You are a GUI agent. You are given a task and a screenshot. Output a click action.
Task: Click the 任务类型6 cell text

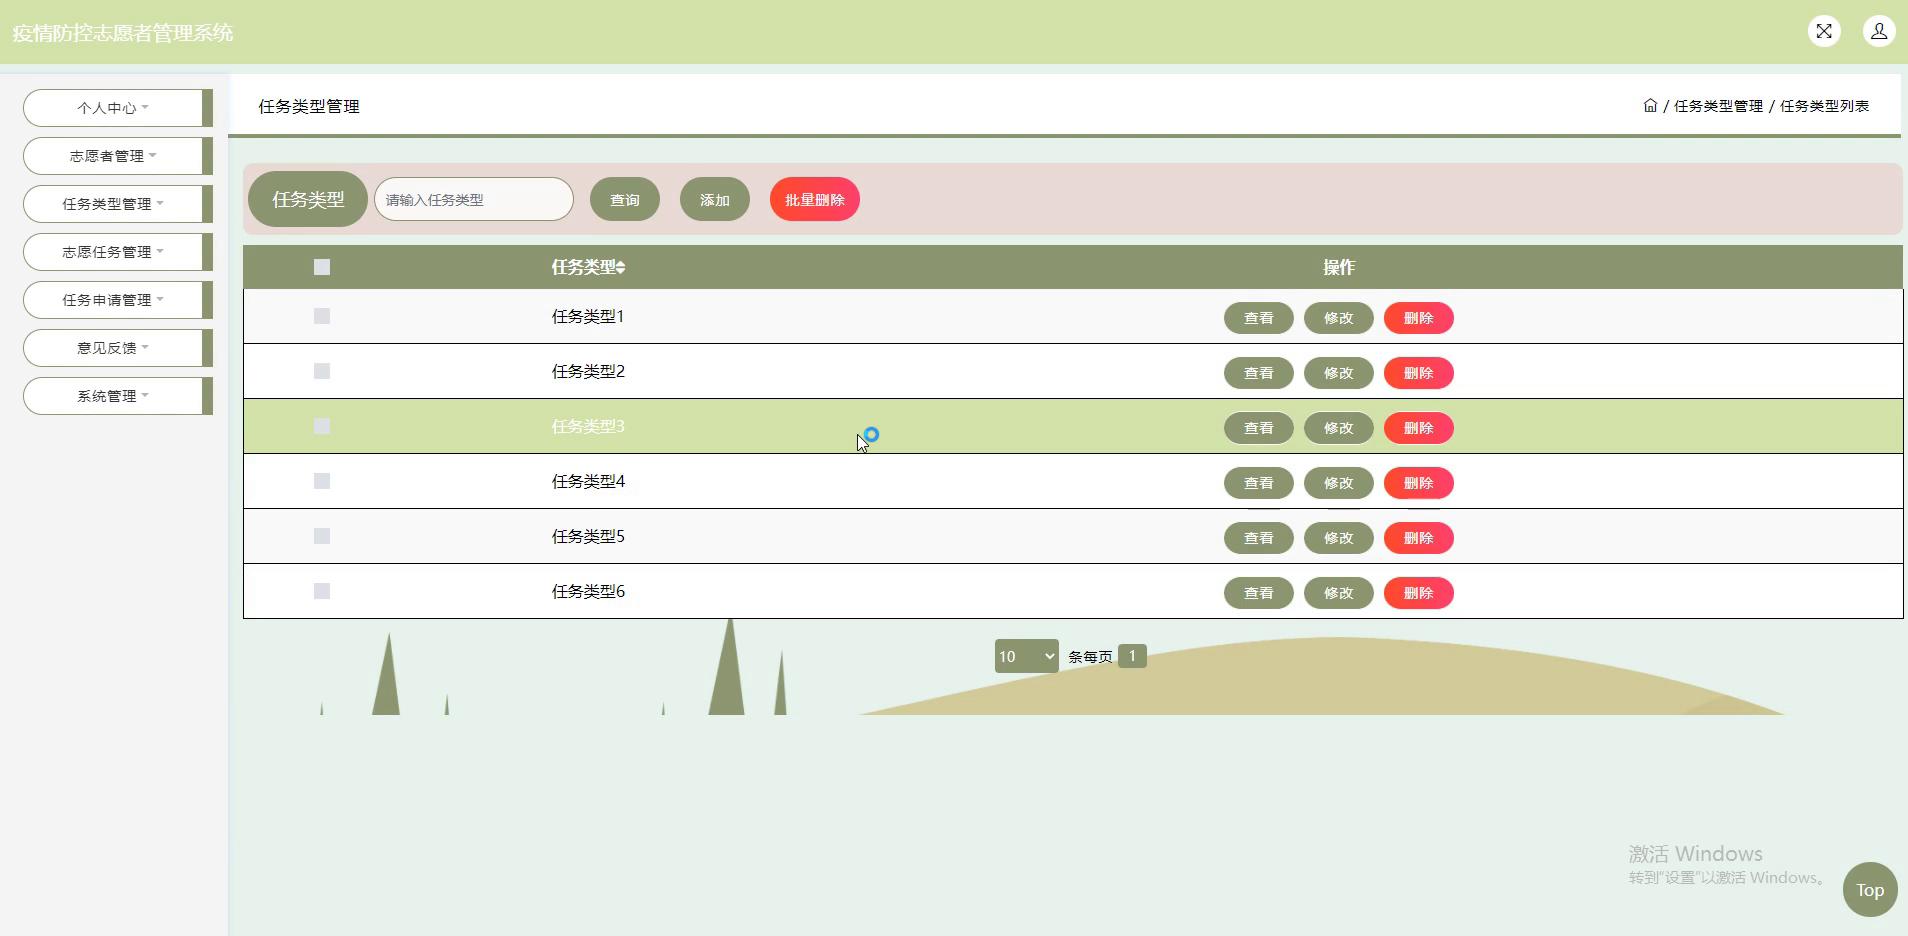tap(588, 591)
